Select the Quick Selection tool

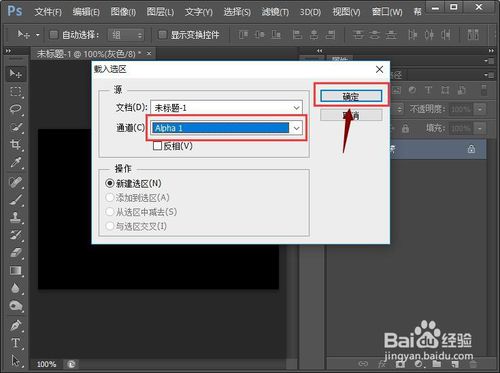(15, 127)
